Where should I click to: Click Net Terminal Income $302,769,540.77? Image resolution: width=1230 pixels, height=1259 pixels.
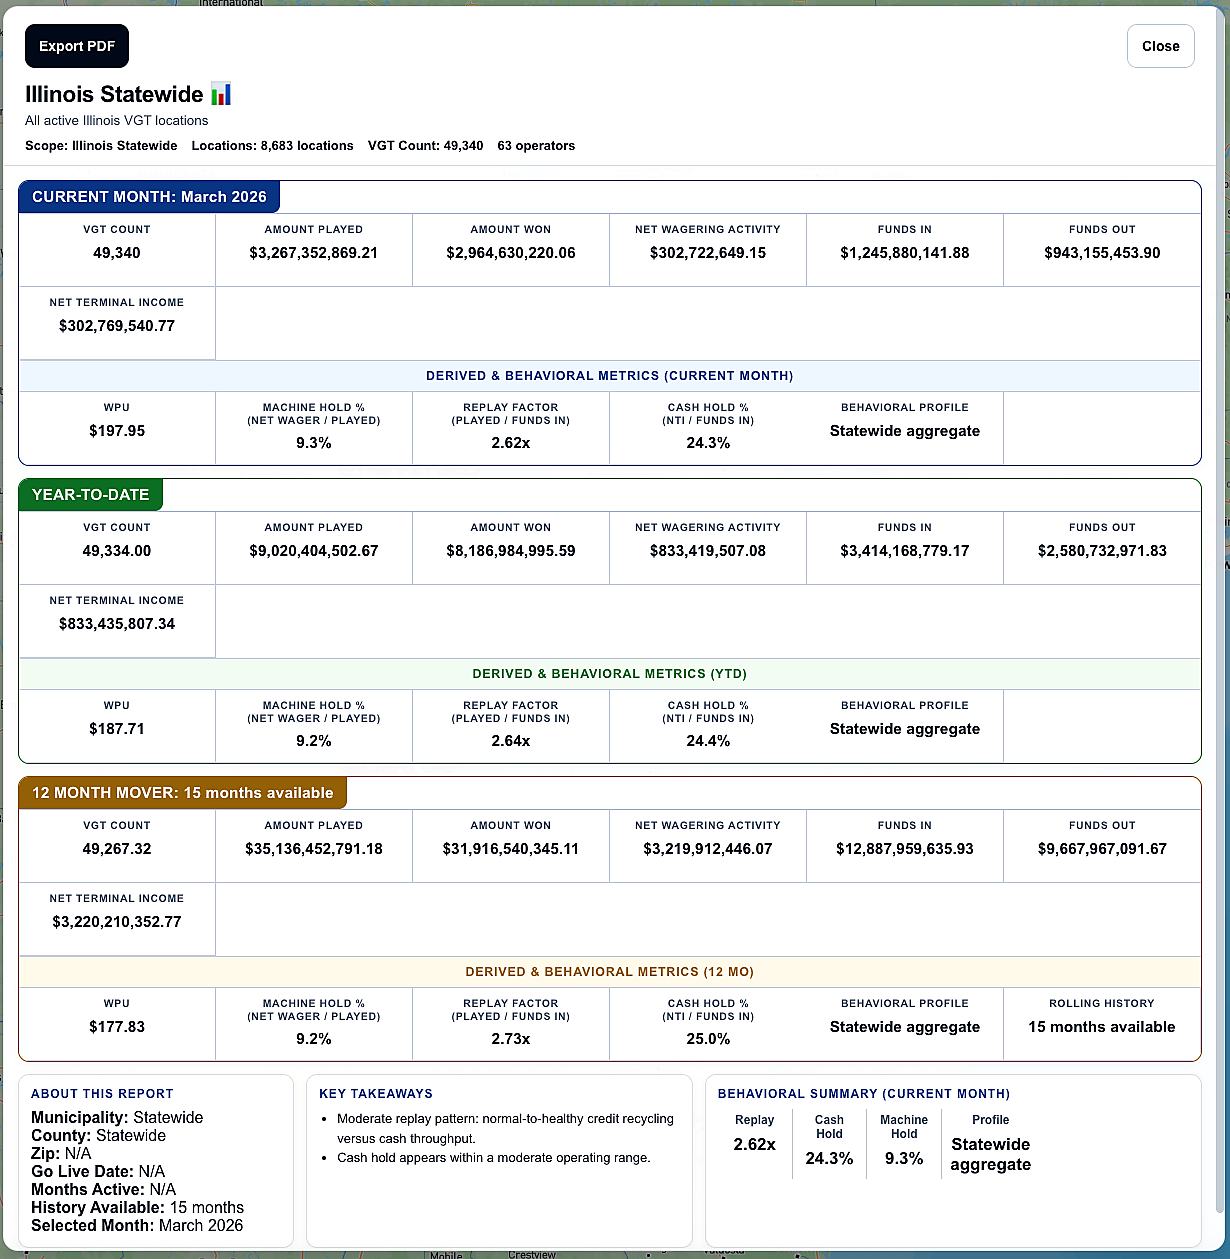(117, 326)
